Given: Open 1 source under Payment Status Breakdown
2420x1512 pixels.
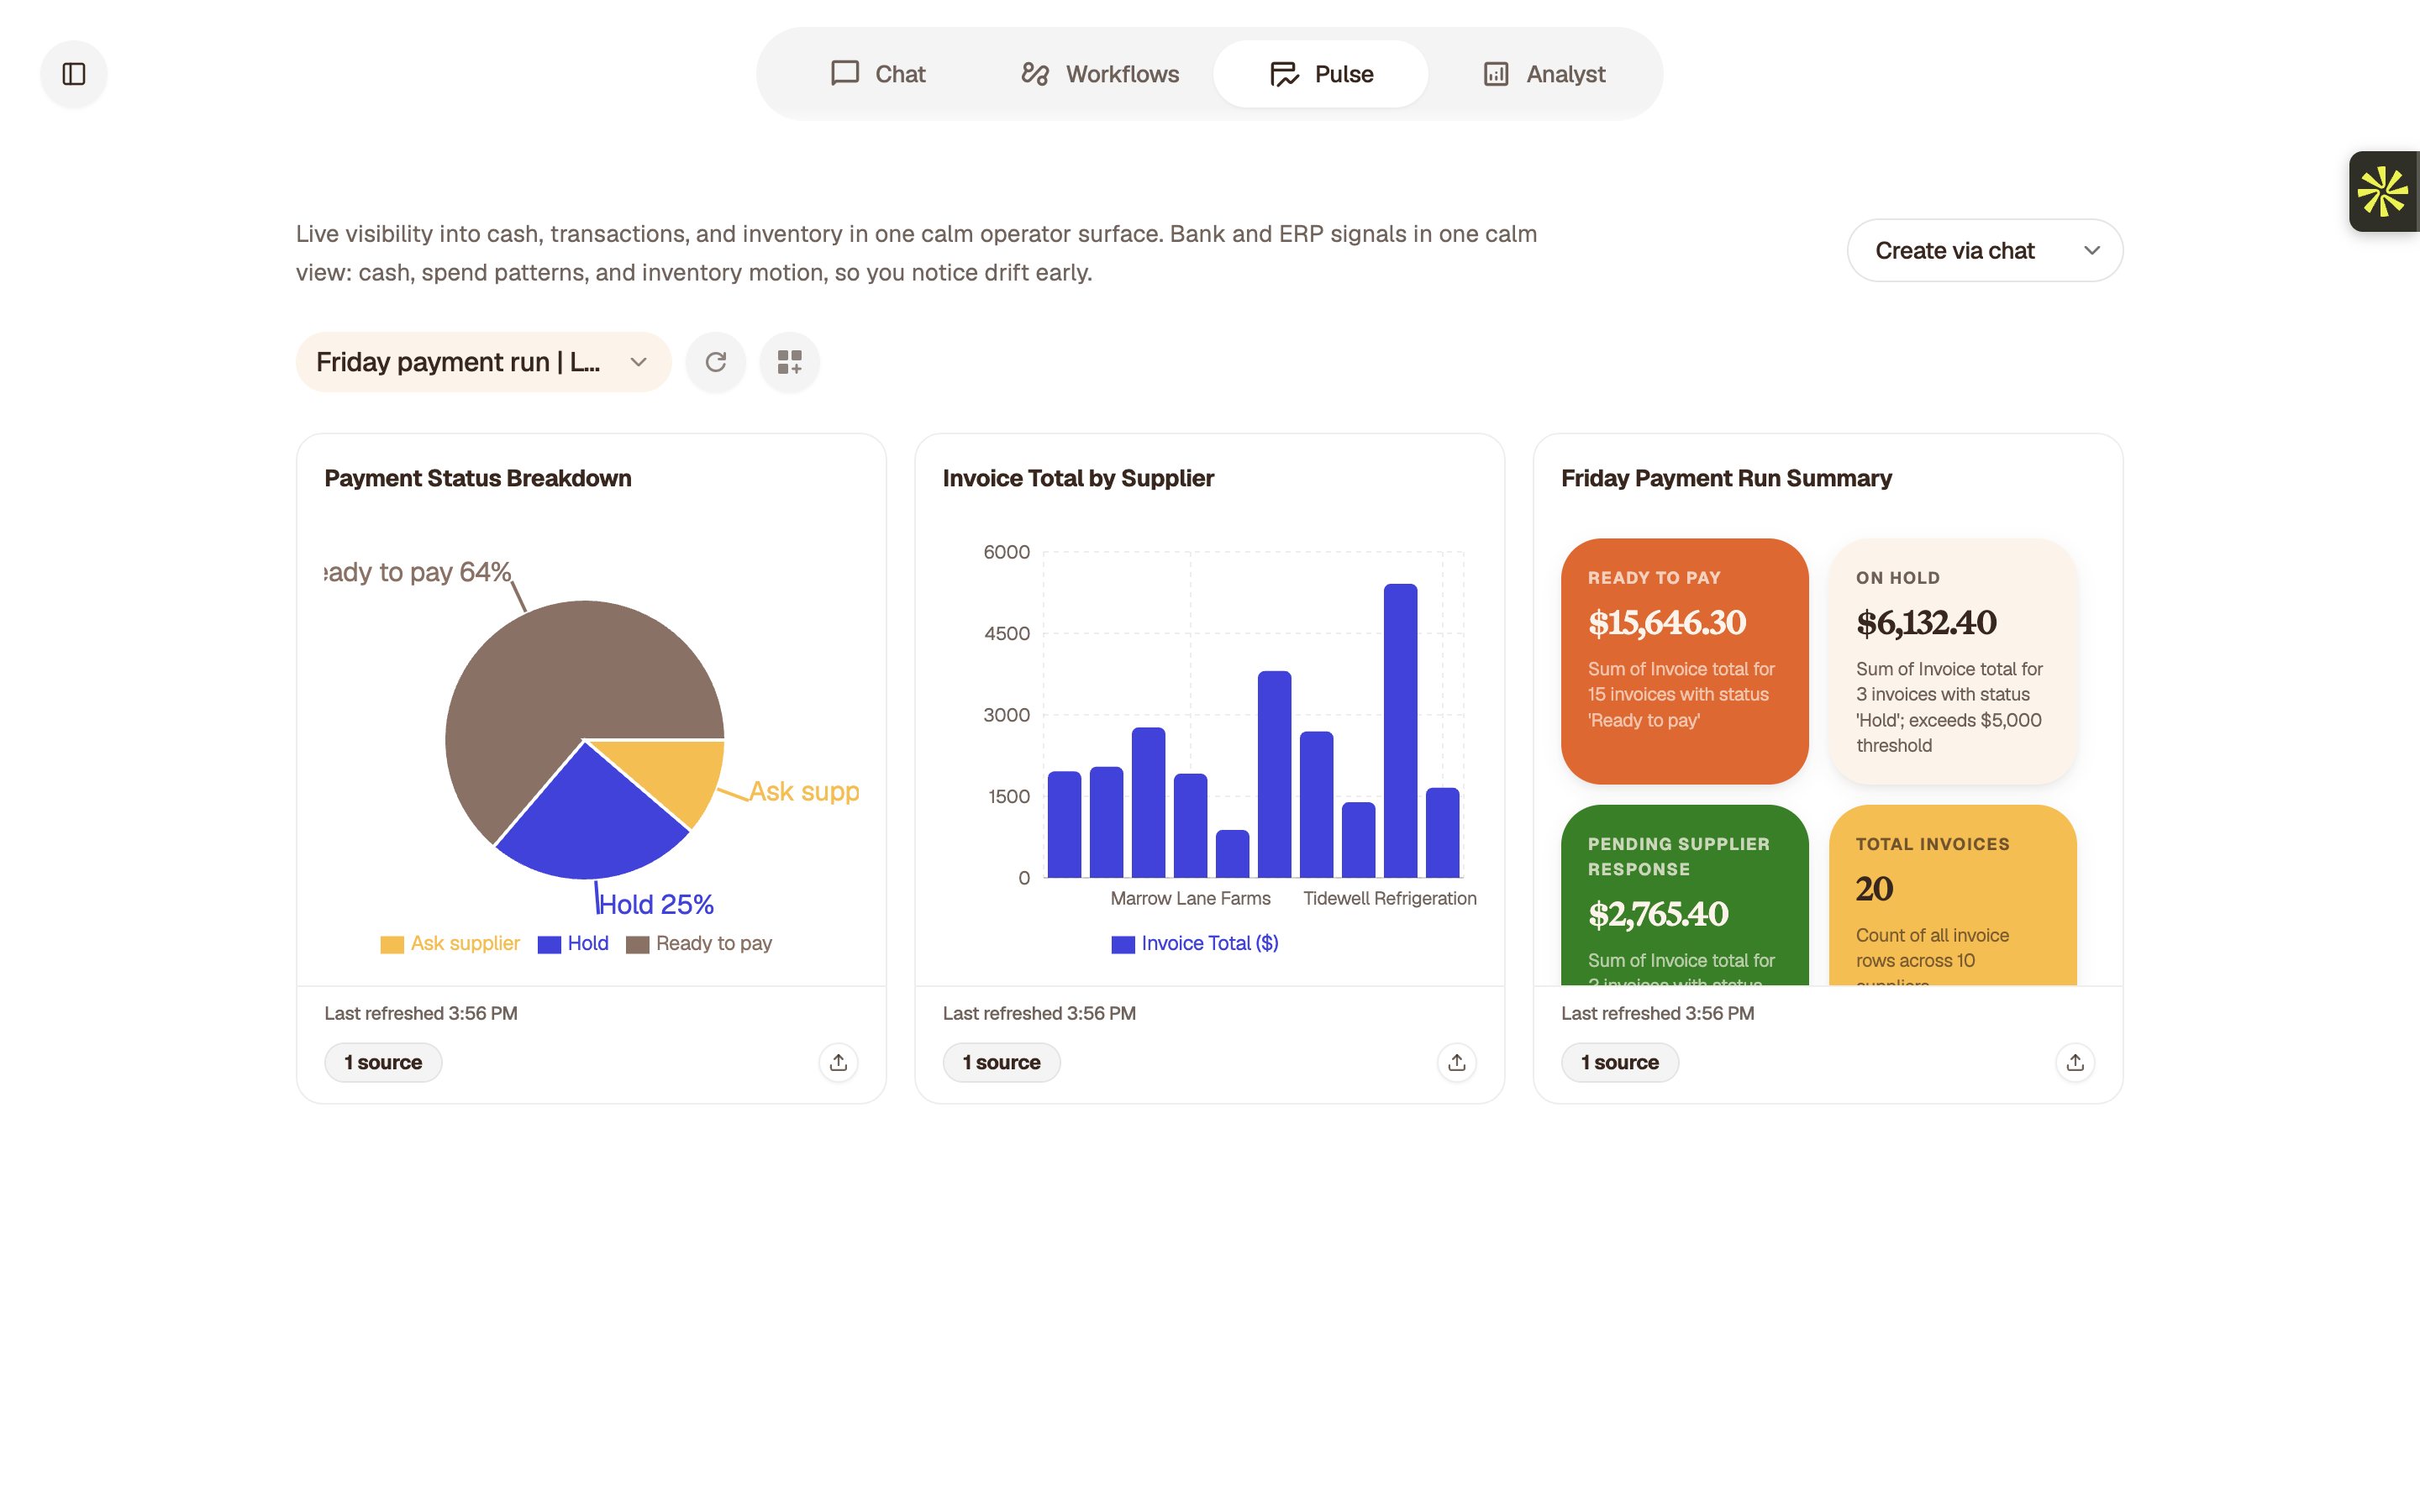Looking at the screenshot, I should coord(383,1062).
